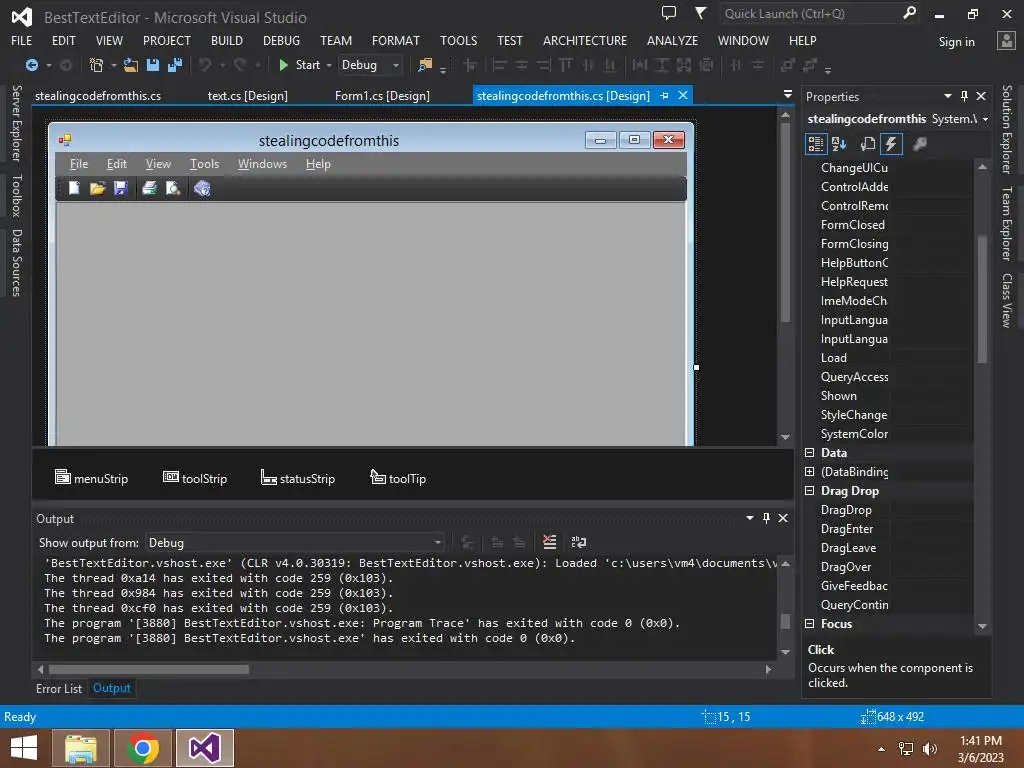Open the FILE menu of Visual Studio

click(22, 40)
